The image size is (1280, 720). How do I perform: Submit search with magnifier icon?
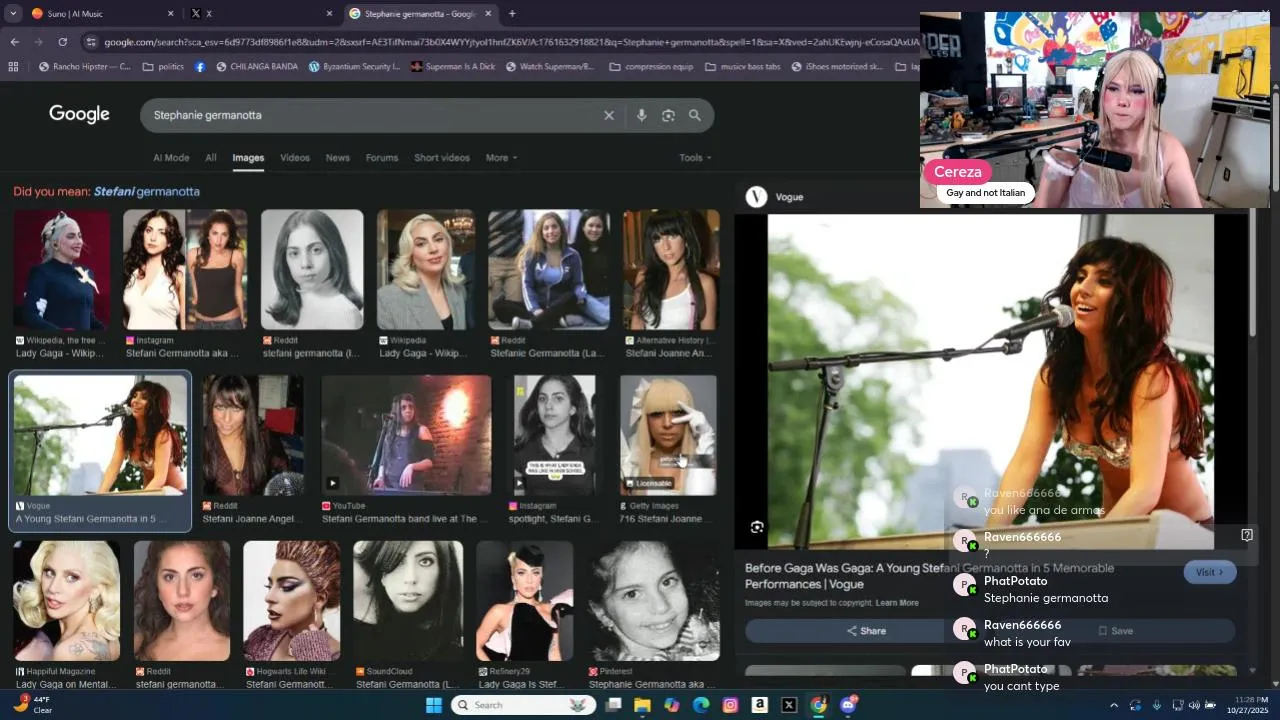[x=695, y=115]
